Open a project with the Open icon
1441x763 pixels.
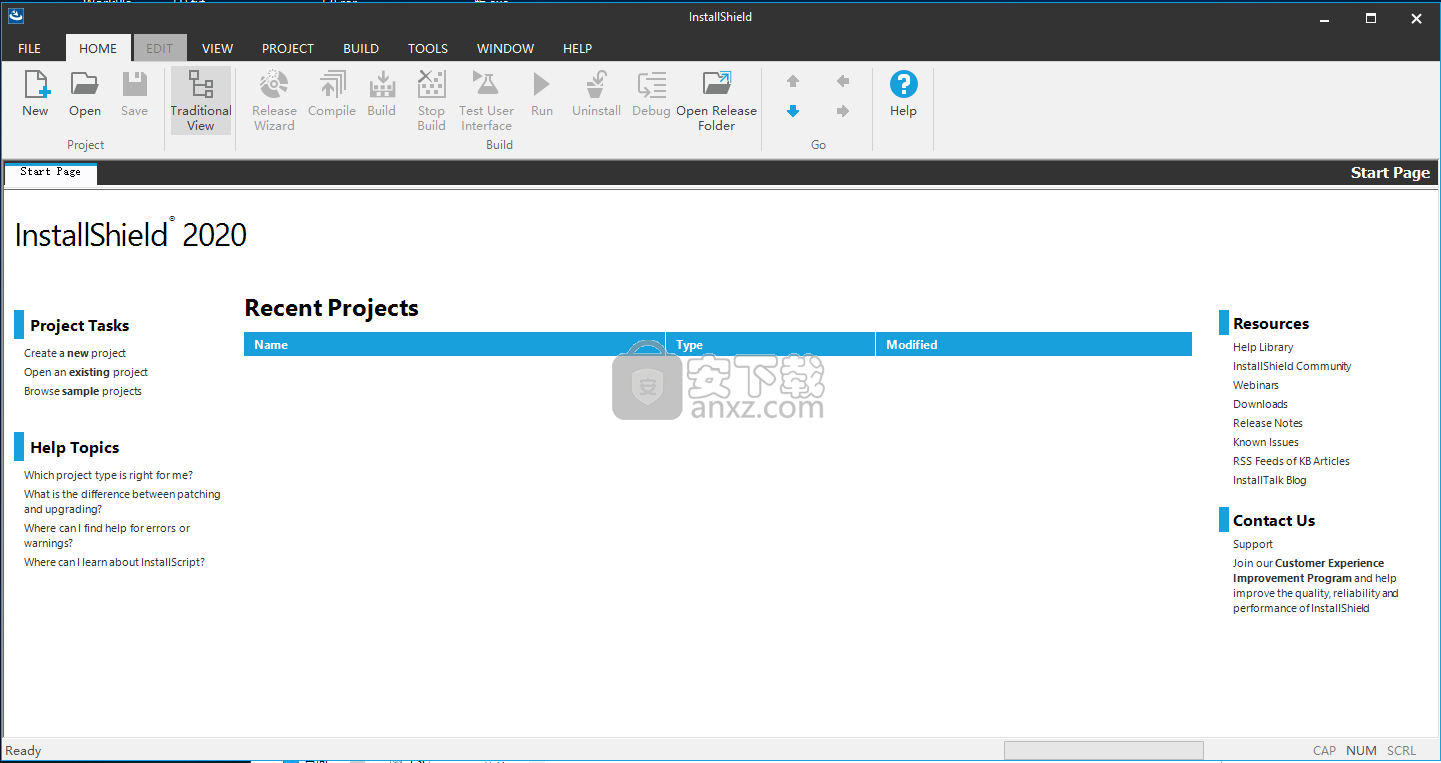[x=85, y=85]
